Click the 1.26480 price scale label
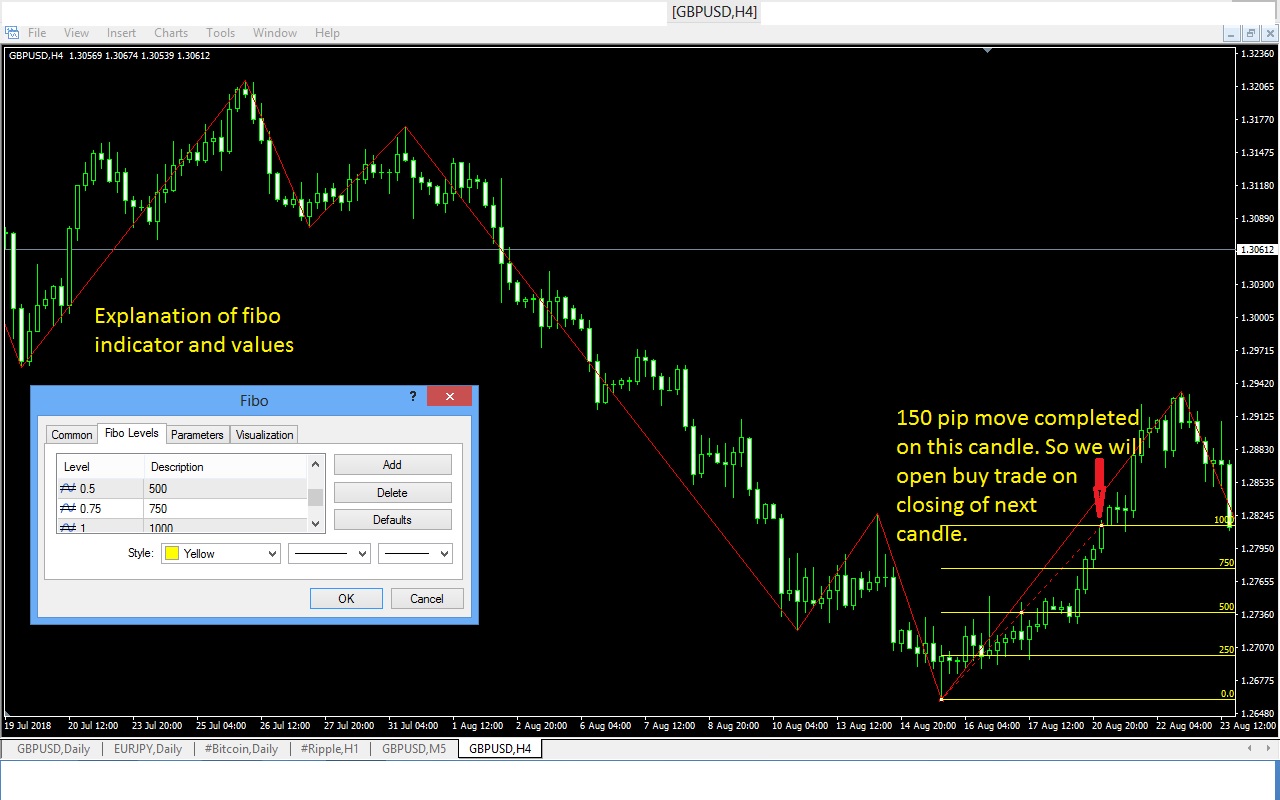Image resolution: width=1280 pixels, height=800 pixels. 1257,713
